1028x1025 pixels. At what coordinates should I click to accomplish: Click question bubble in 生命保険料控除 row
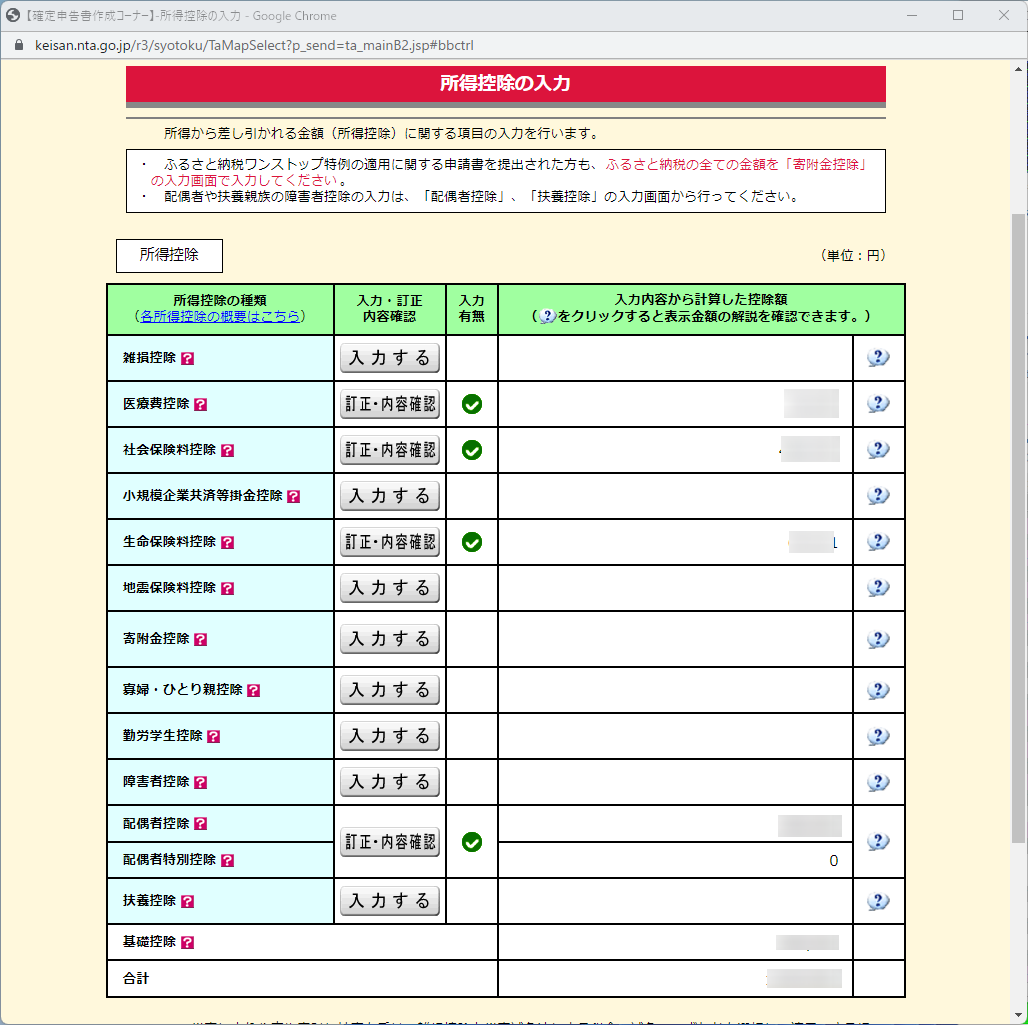[x=878, y=542]
